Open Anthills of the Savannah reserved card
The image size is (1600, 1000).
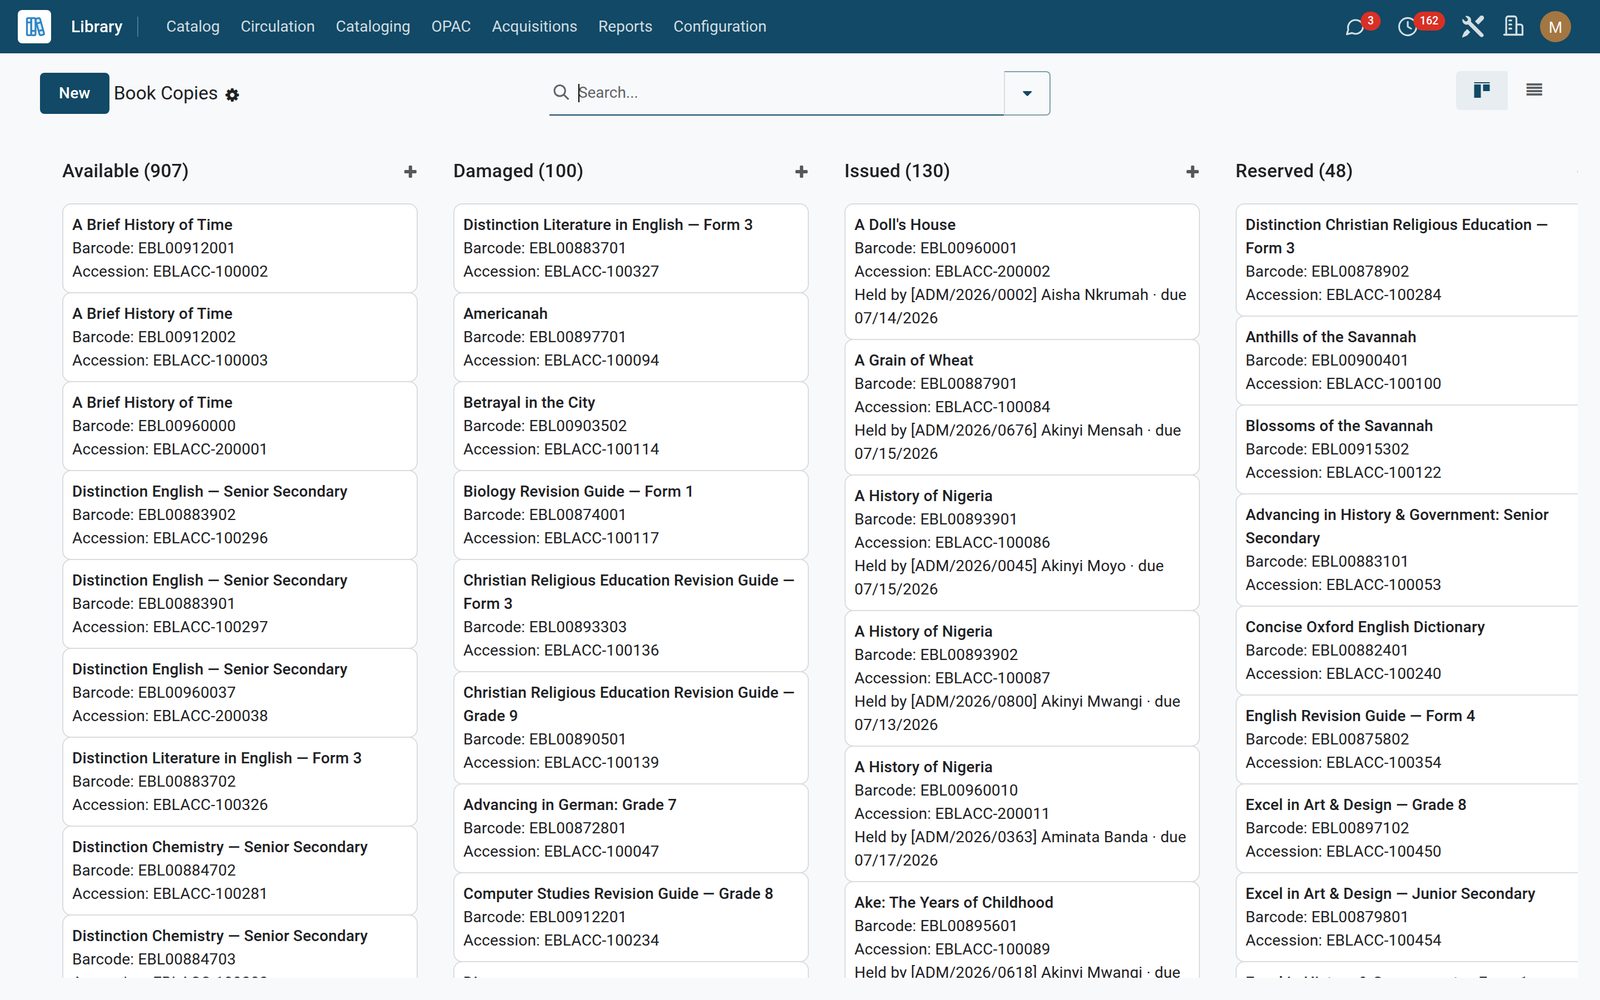coord(1408,360)
